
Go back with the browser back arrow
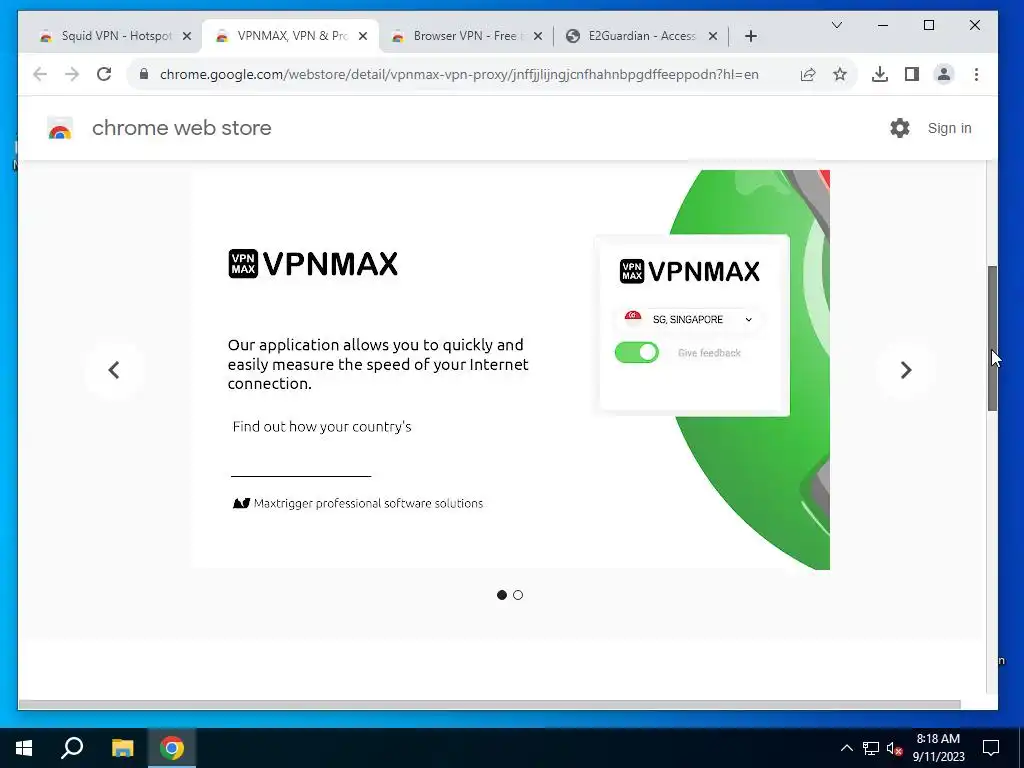(40, 74)
